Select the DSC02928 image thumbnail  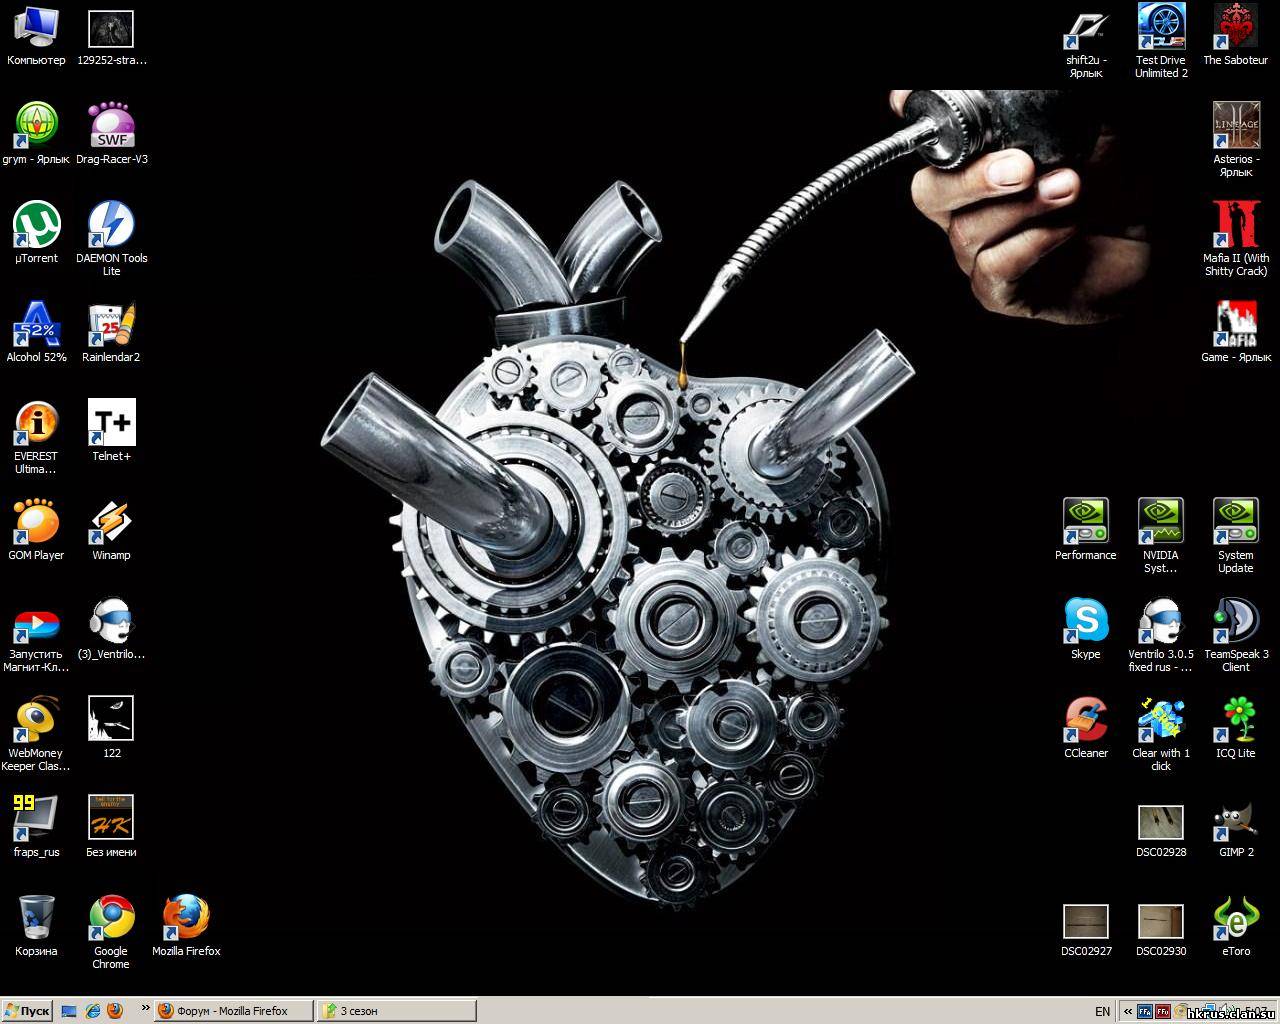tap(1160, 822)
